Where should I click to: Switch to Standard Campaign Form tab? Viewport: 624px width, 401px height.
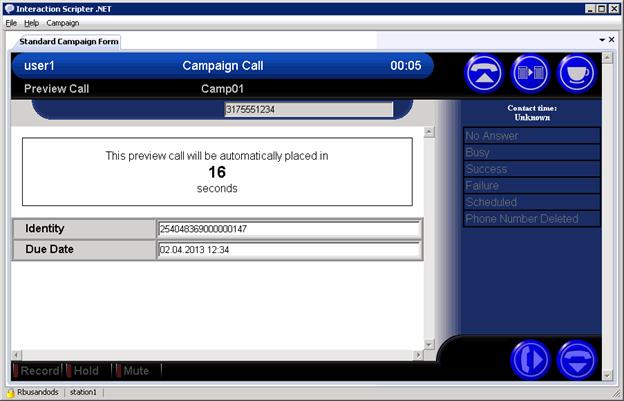68,41
